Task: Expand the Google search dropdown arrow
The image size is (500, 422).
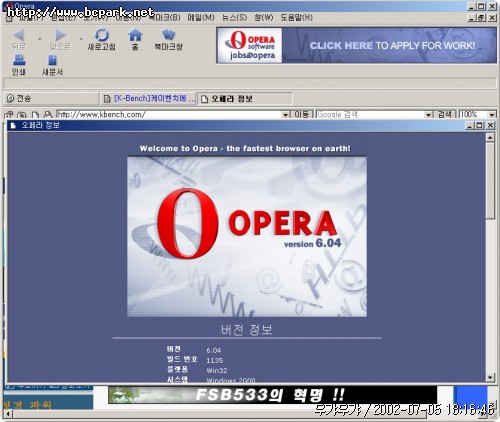Action: [429, 115]
